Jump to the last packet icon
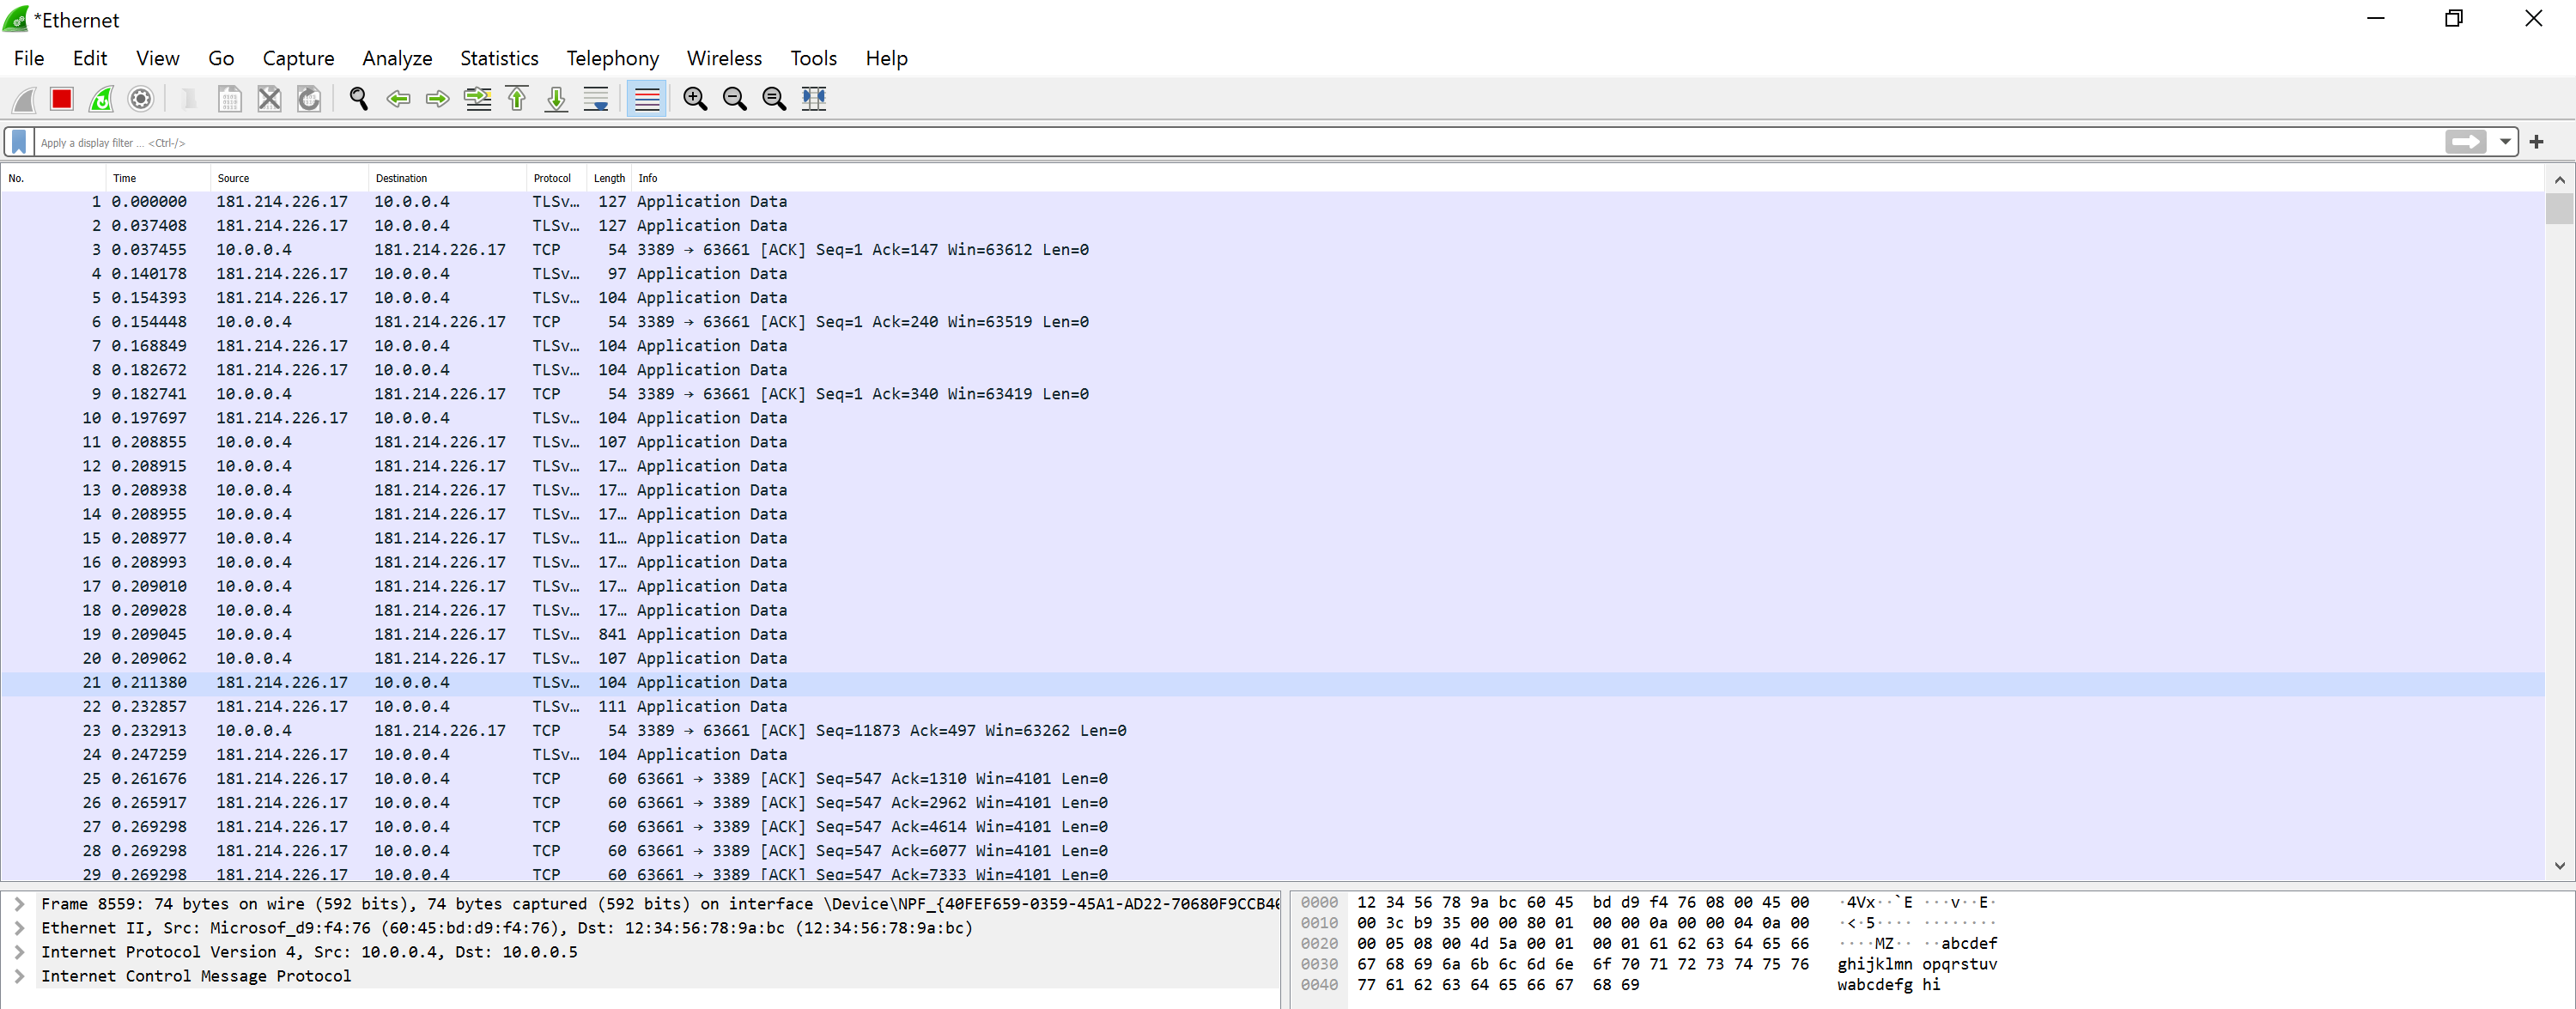2576x1009 pixels. coord(556,99)
